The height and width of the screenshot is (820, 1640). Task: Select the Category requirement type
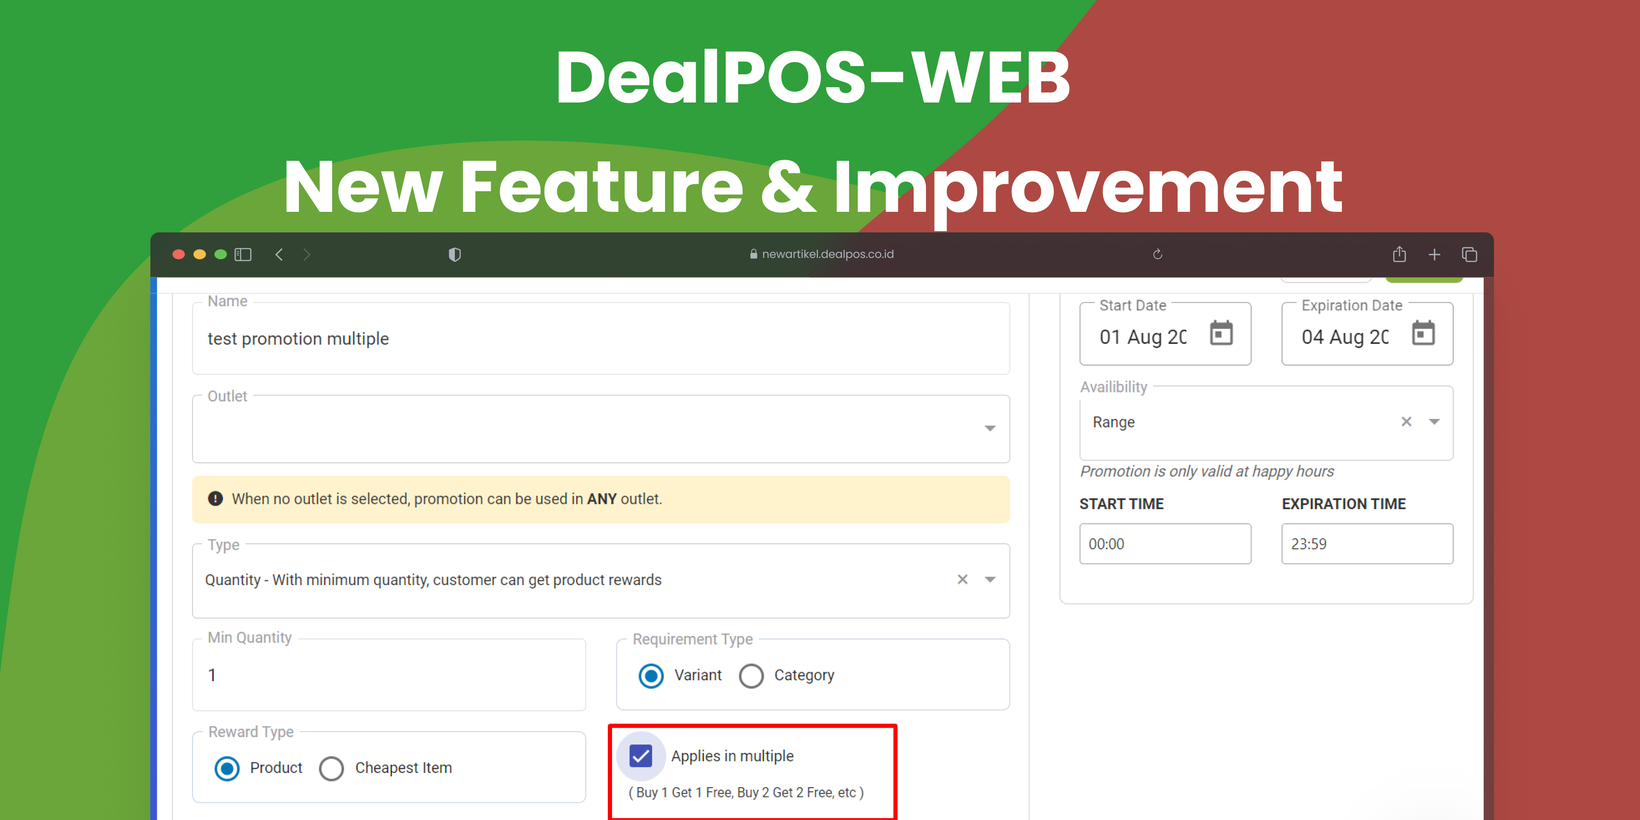(x=751, y=676)
